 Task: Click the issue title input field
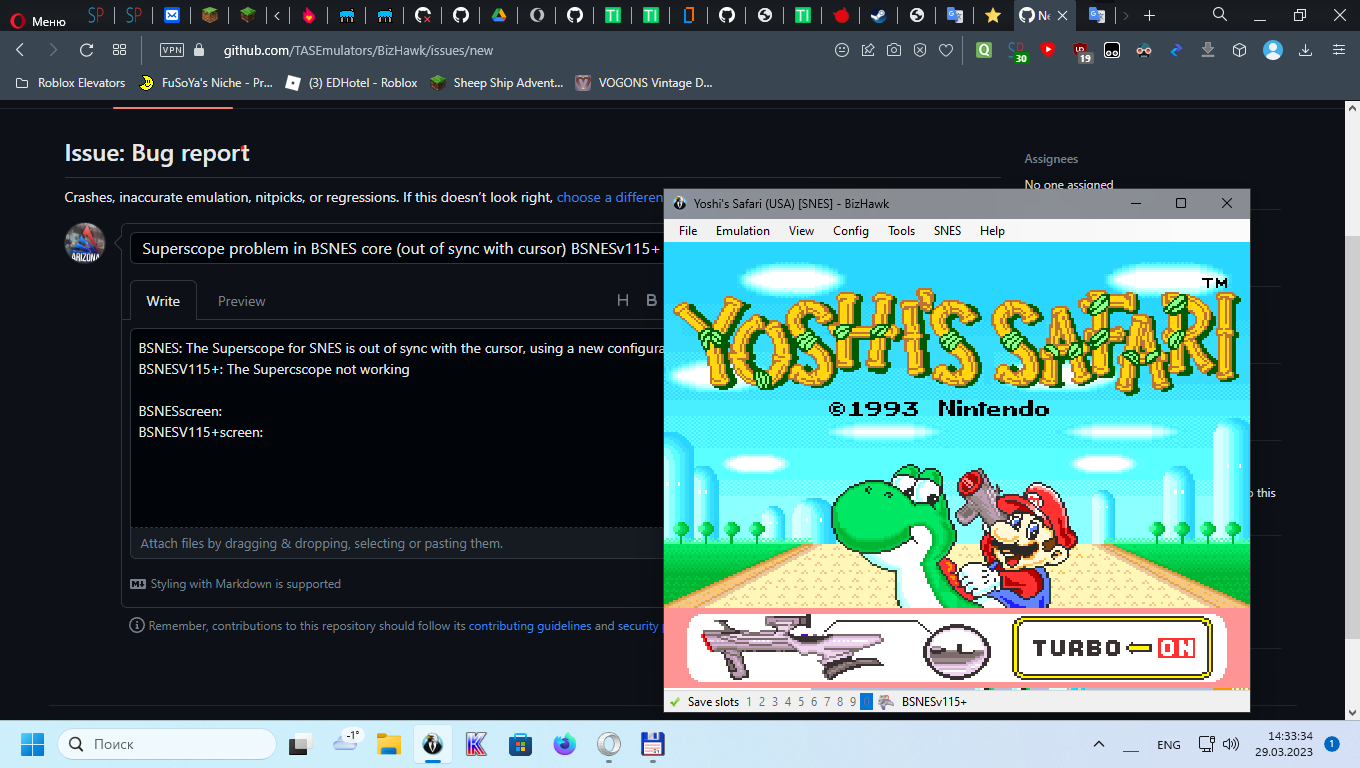tap(400, 248)
